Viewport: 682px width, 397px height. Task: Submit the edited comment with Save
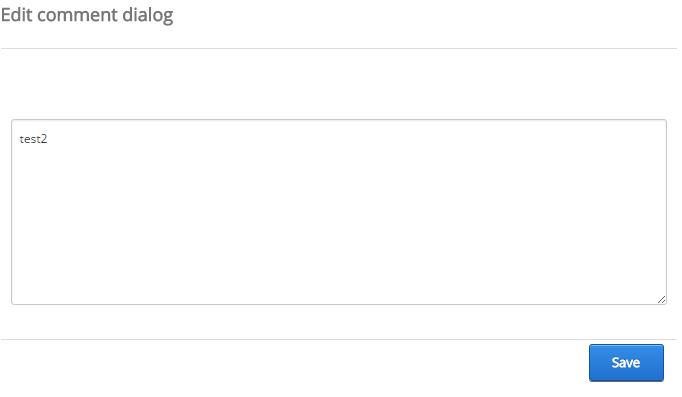click(626, 363)
